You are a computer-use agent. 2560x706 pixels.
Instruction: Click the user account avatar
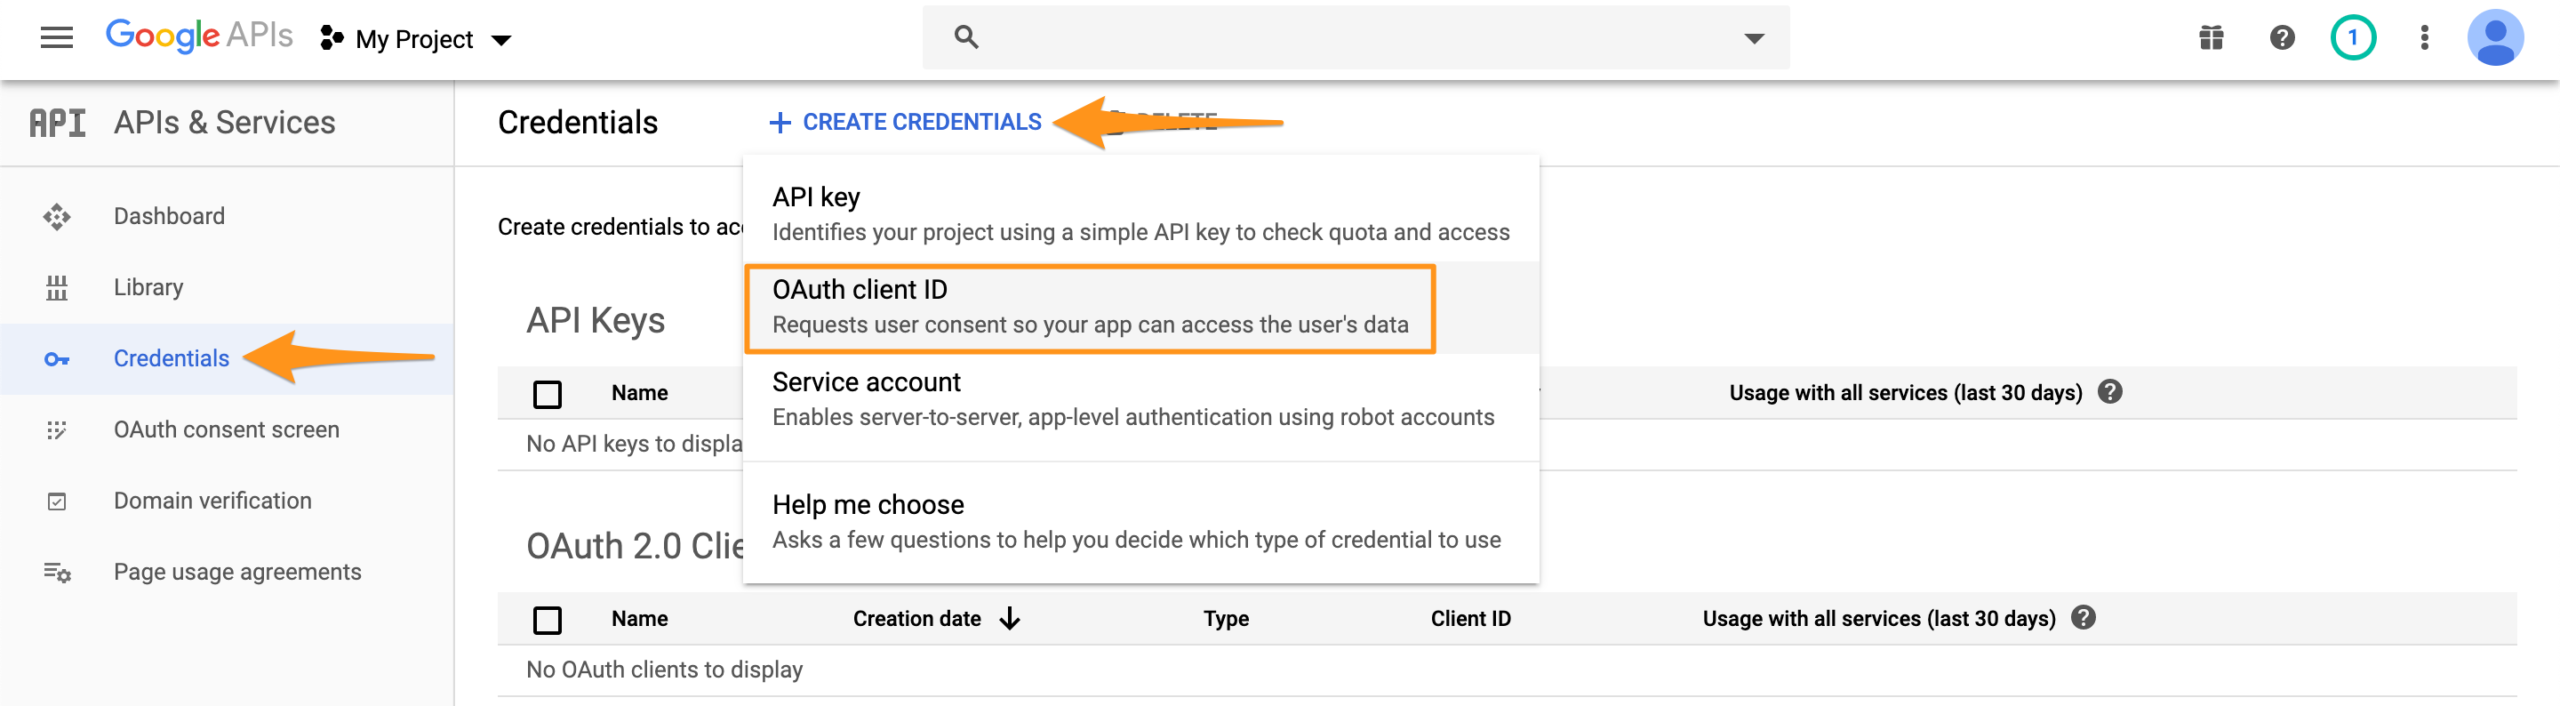point(2495,38)
